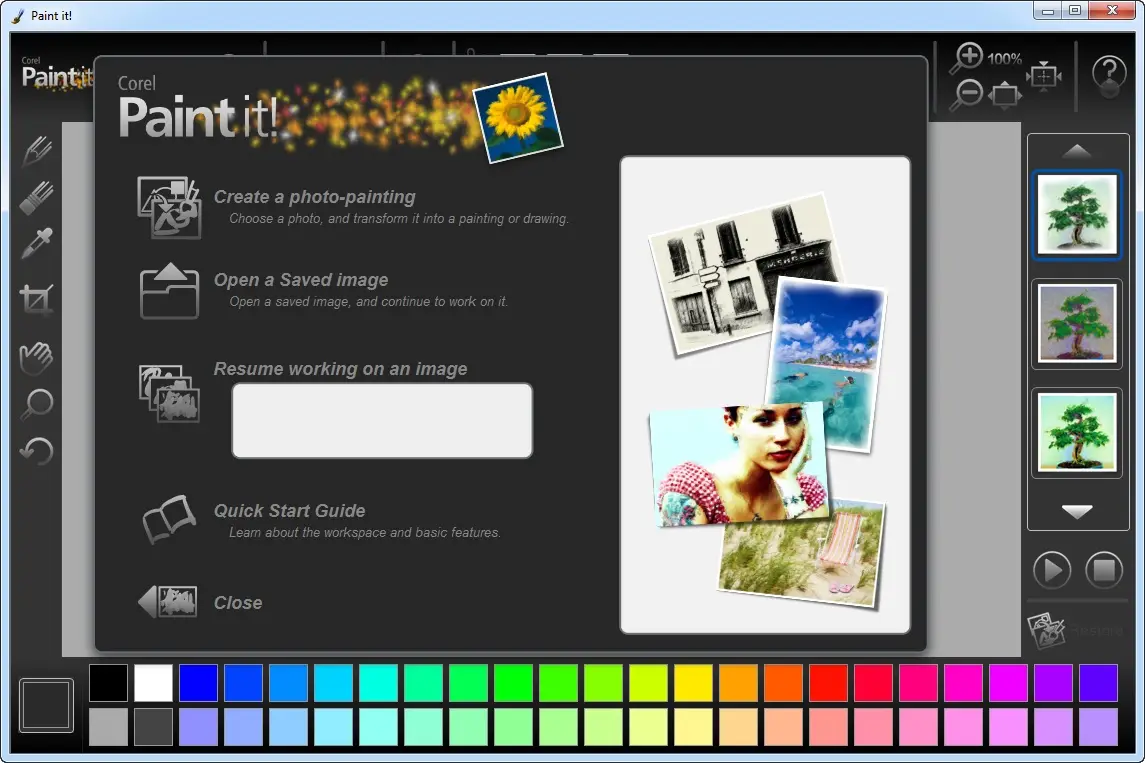Image resolution: width=1145 pixels, height=763 pixels.
Task: Click the Undo arrow icon
Action: (x=37, y=450)
